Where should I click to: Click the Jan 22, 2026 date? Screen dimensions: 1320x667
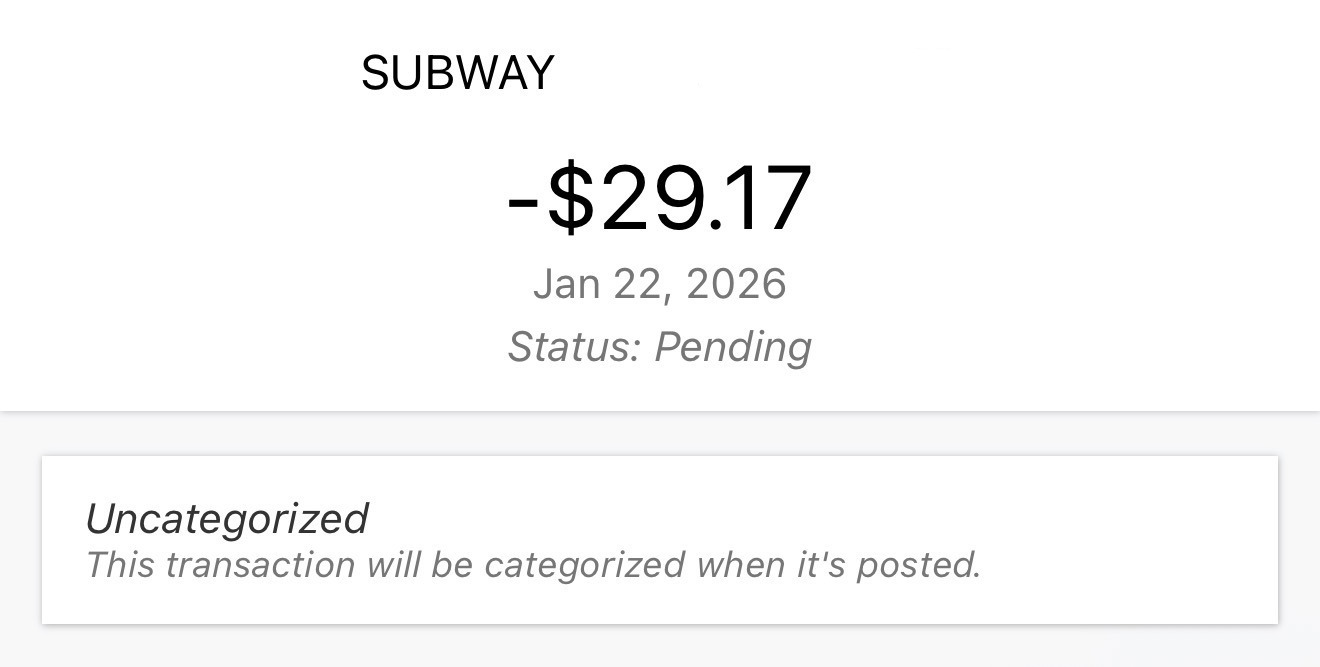659,284
